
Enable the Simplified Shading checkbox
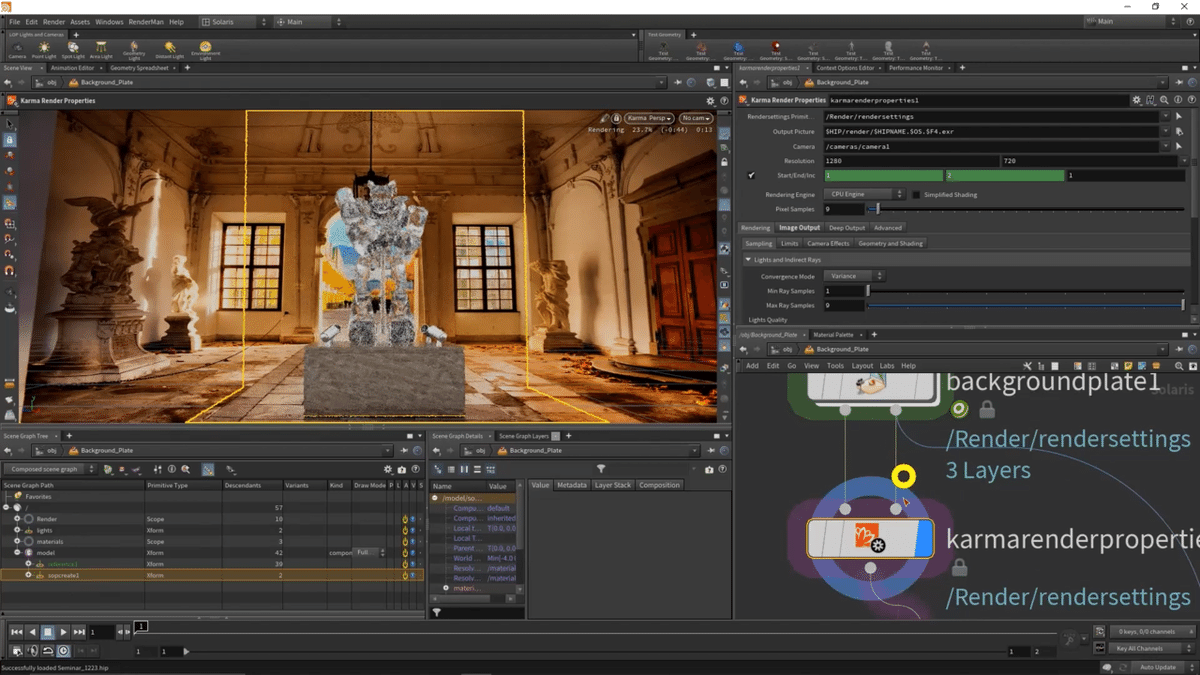click(917, 195)
